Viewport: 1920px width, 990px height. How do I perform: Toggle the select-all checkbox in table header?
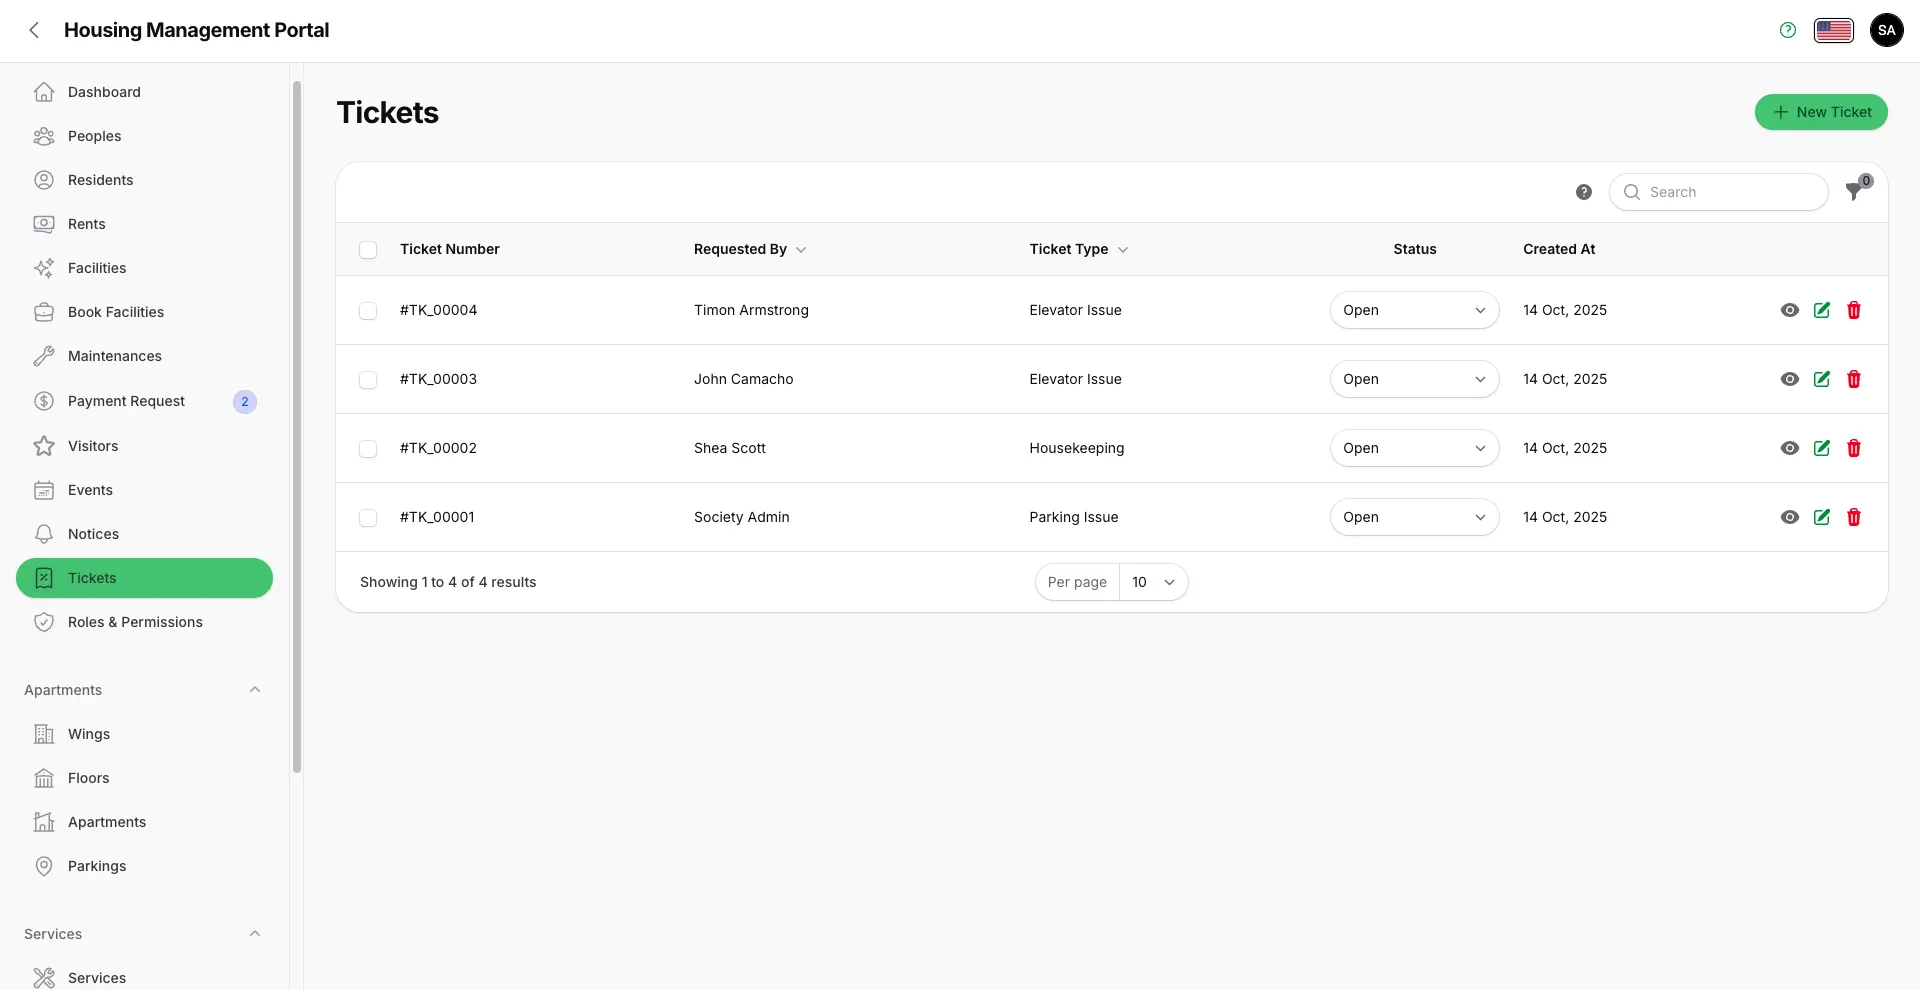click(368, 250)
